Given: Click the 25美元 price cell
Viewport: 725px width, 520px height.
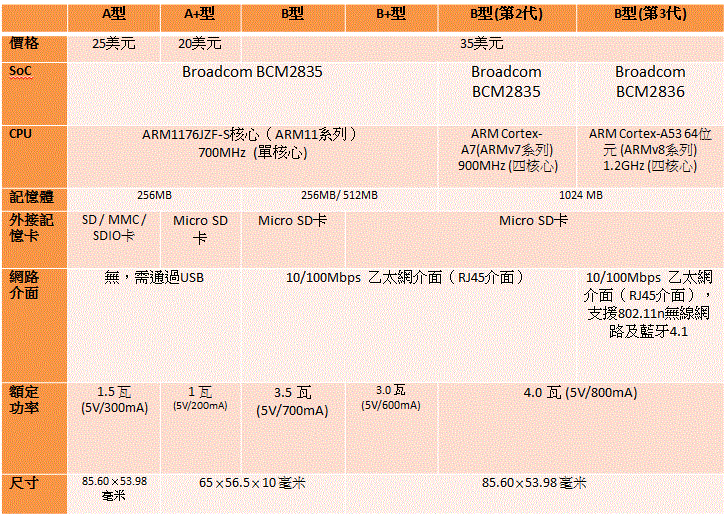Looking at the screenshot, I should 114,49.
